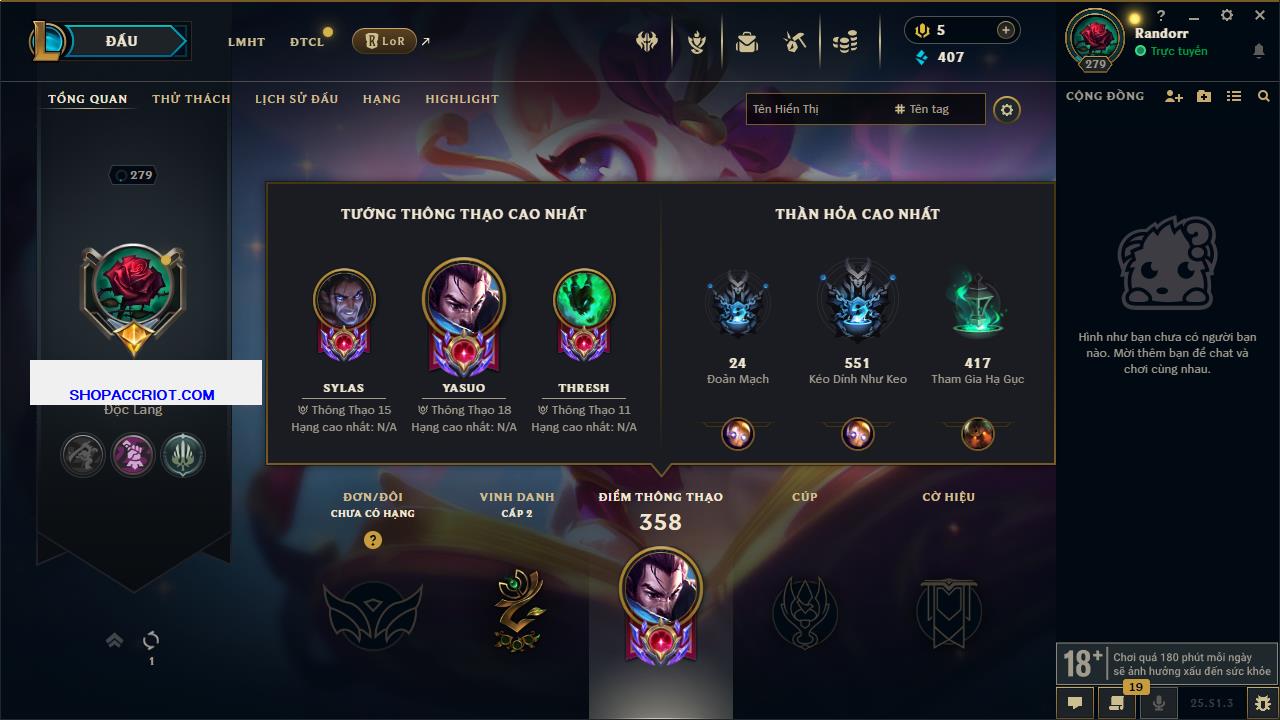Open the chat bubble icon
The image size is (1280, 720).
(1075, 703)
